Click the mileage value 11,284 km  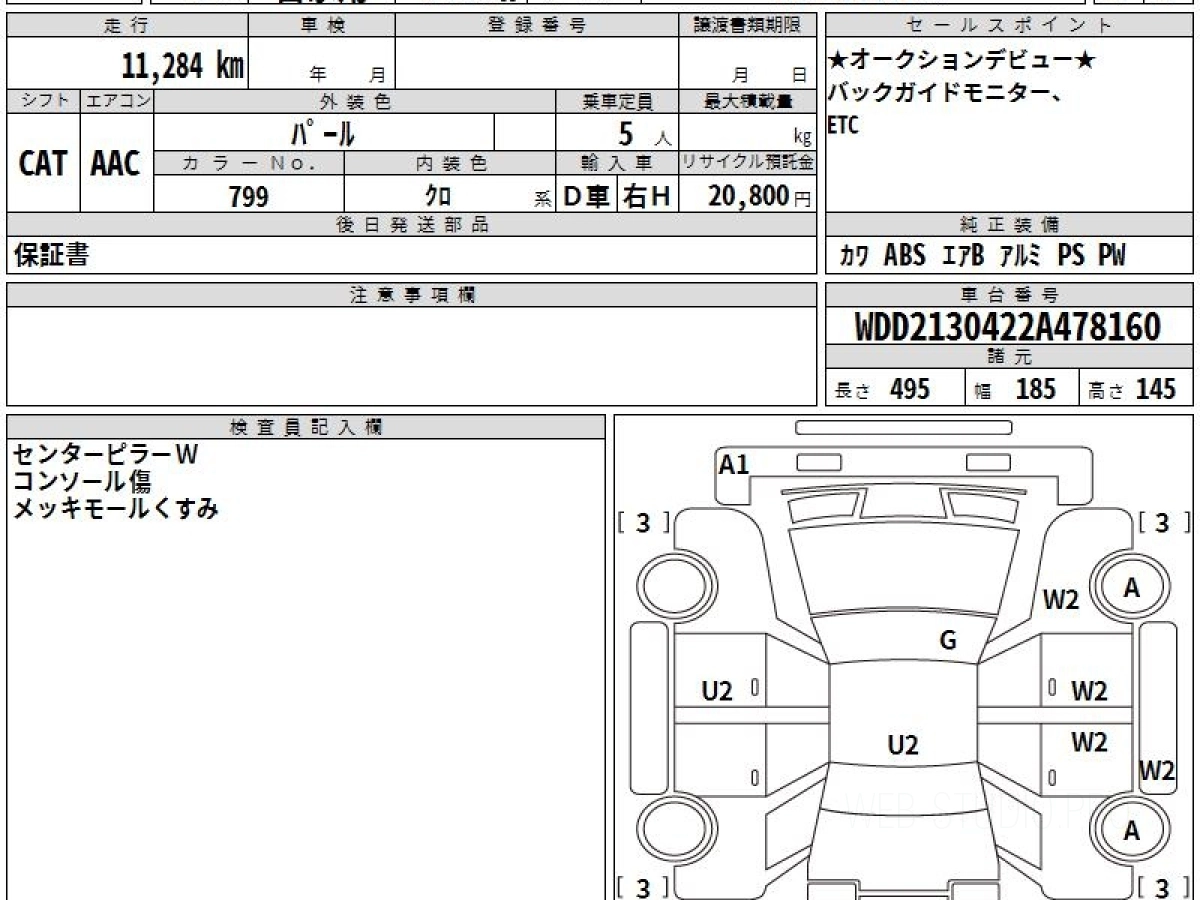point(183,66)
